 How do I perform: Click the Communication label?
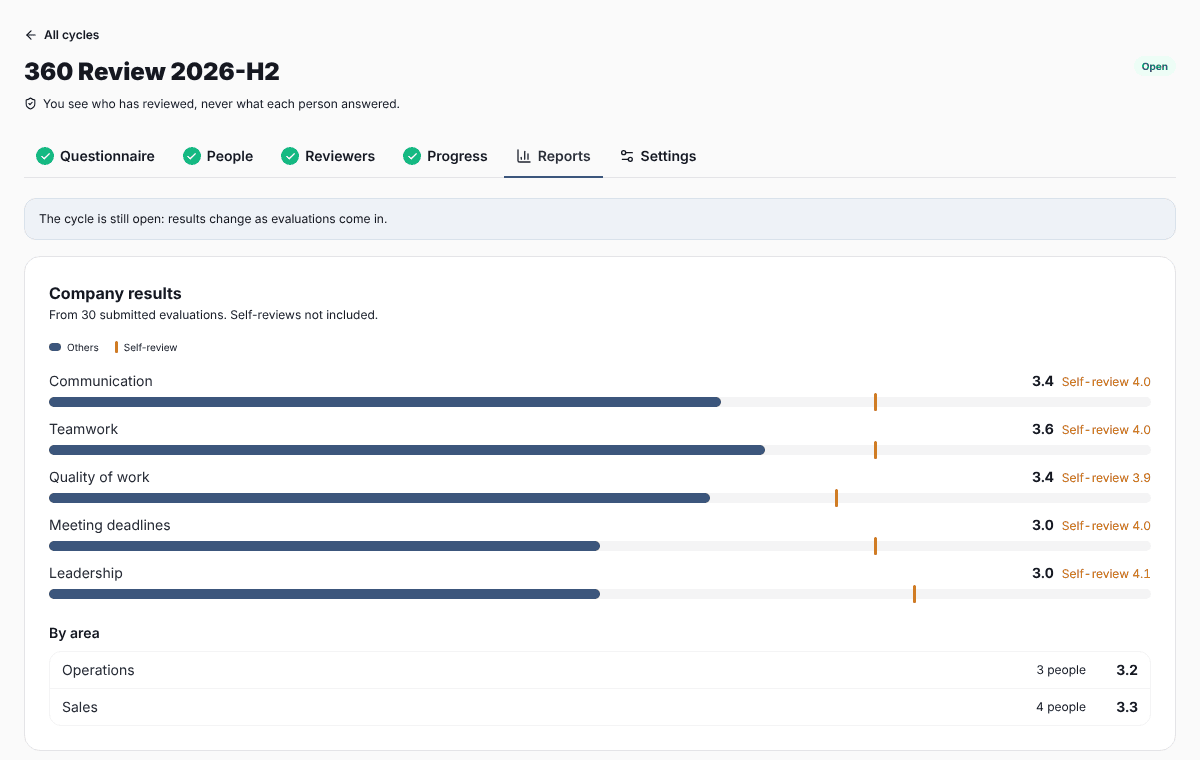101,381
